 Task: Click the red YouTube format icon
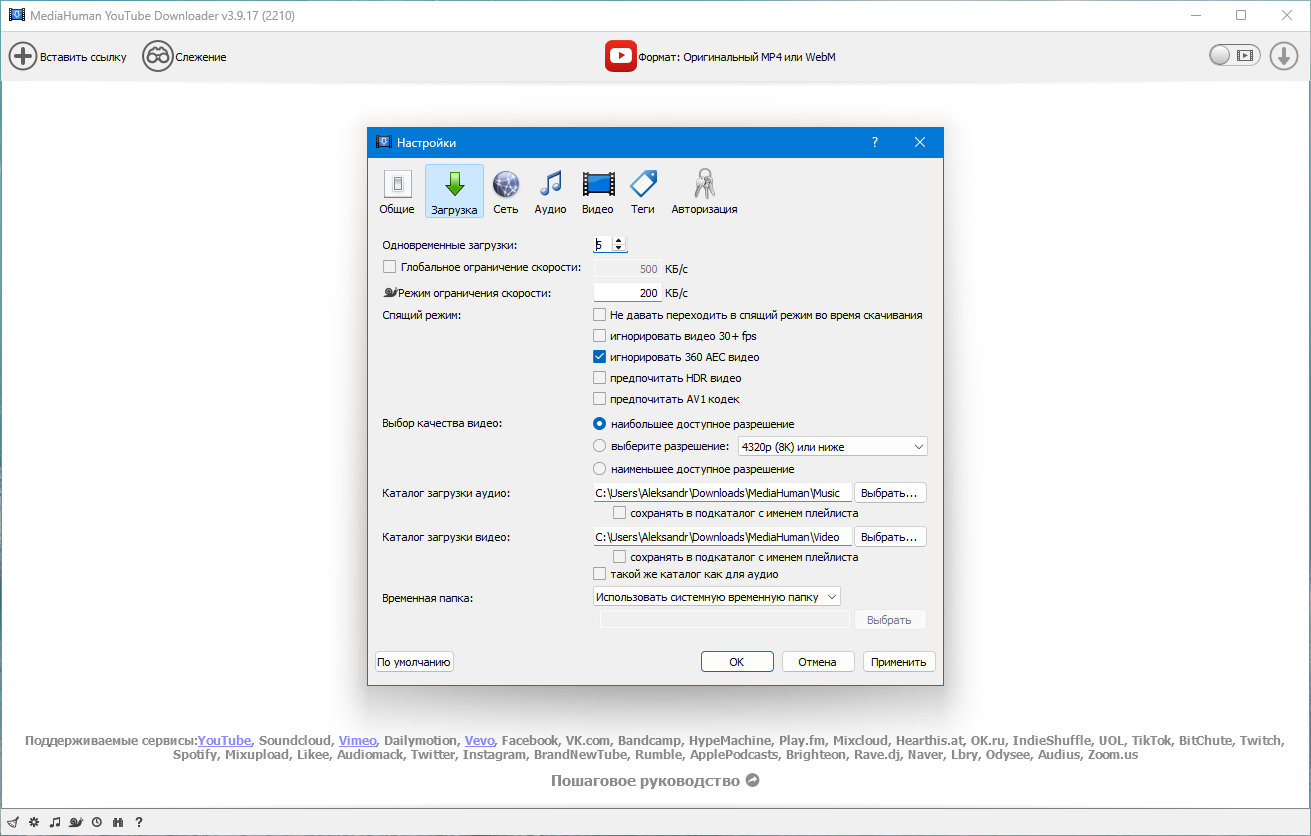click(x=621, y=56)
